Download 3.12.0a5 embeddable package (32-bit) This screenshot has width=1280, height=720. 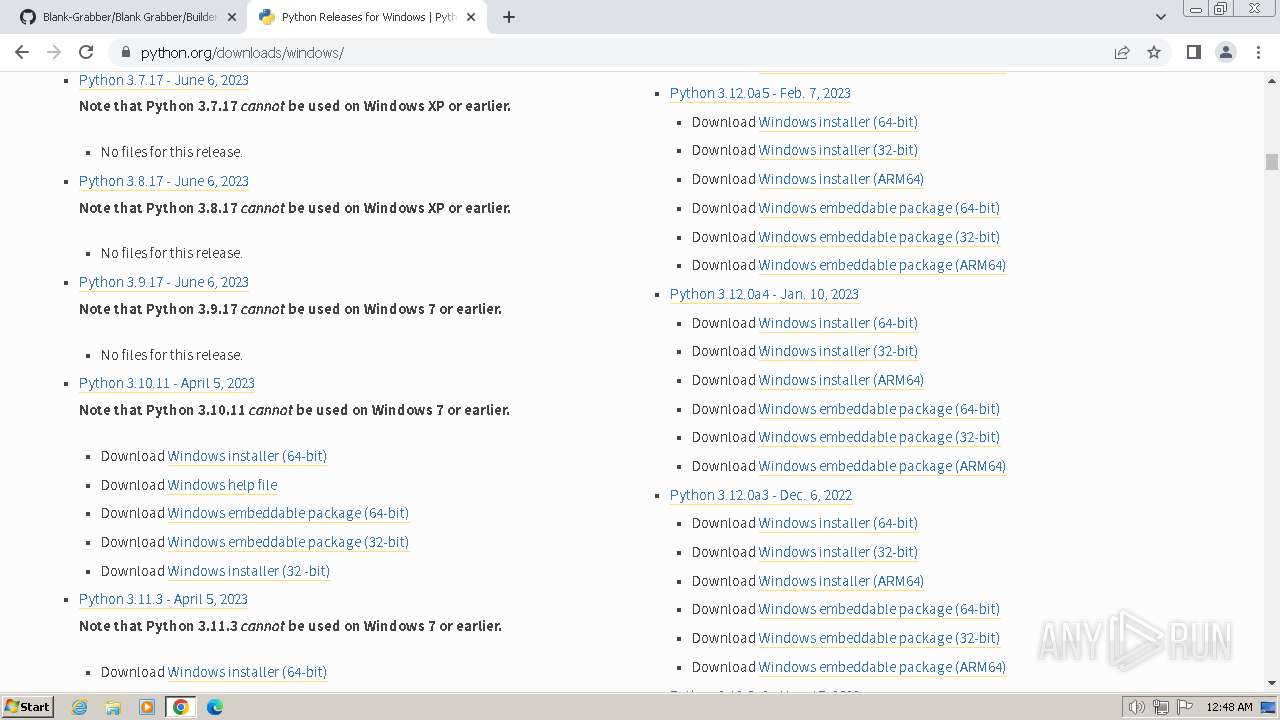(x=879, y=237)
